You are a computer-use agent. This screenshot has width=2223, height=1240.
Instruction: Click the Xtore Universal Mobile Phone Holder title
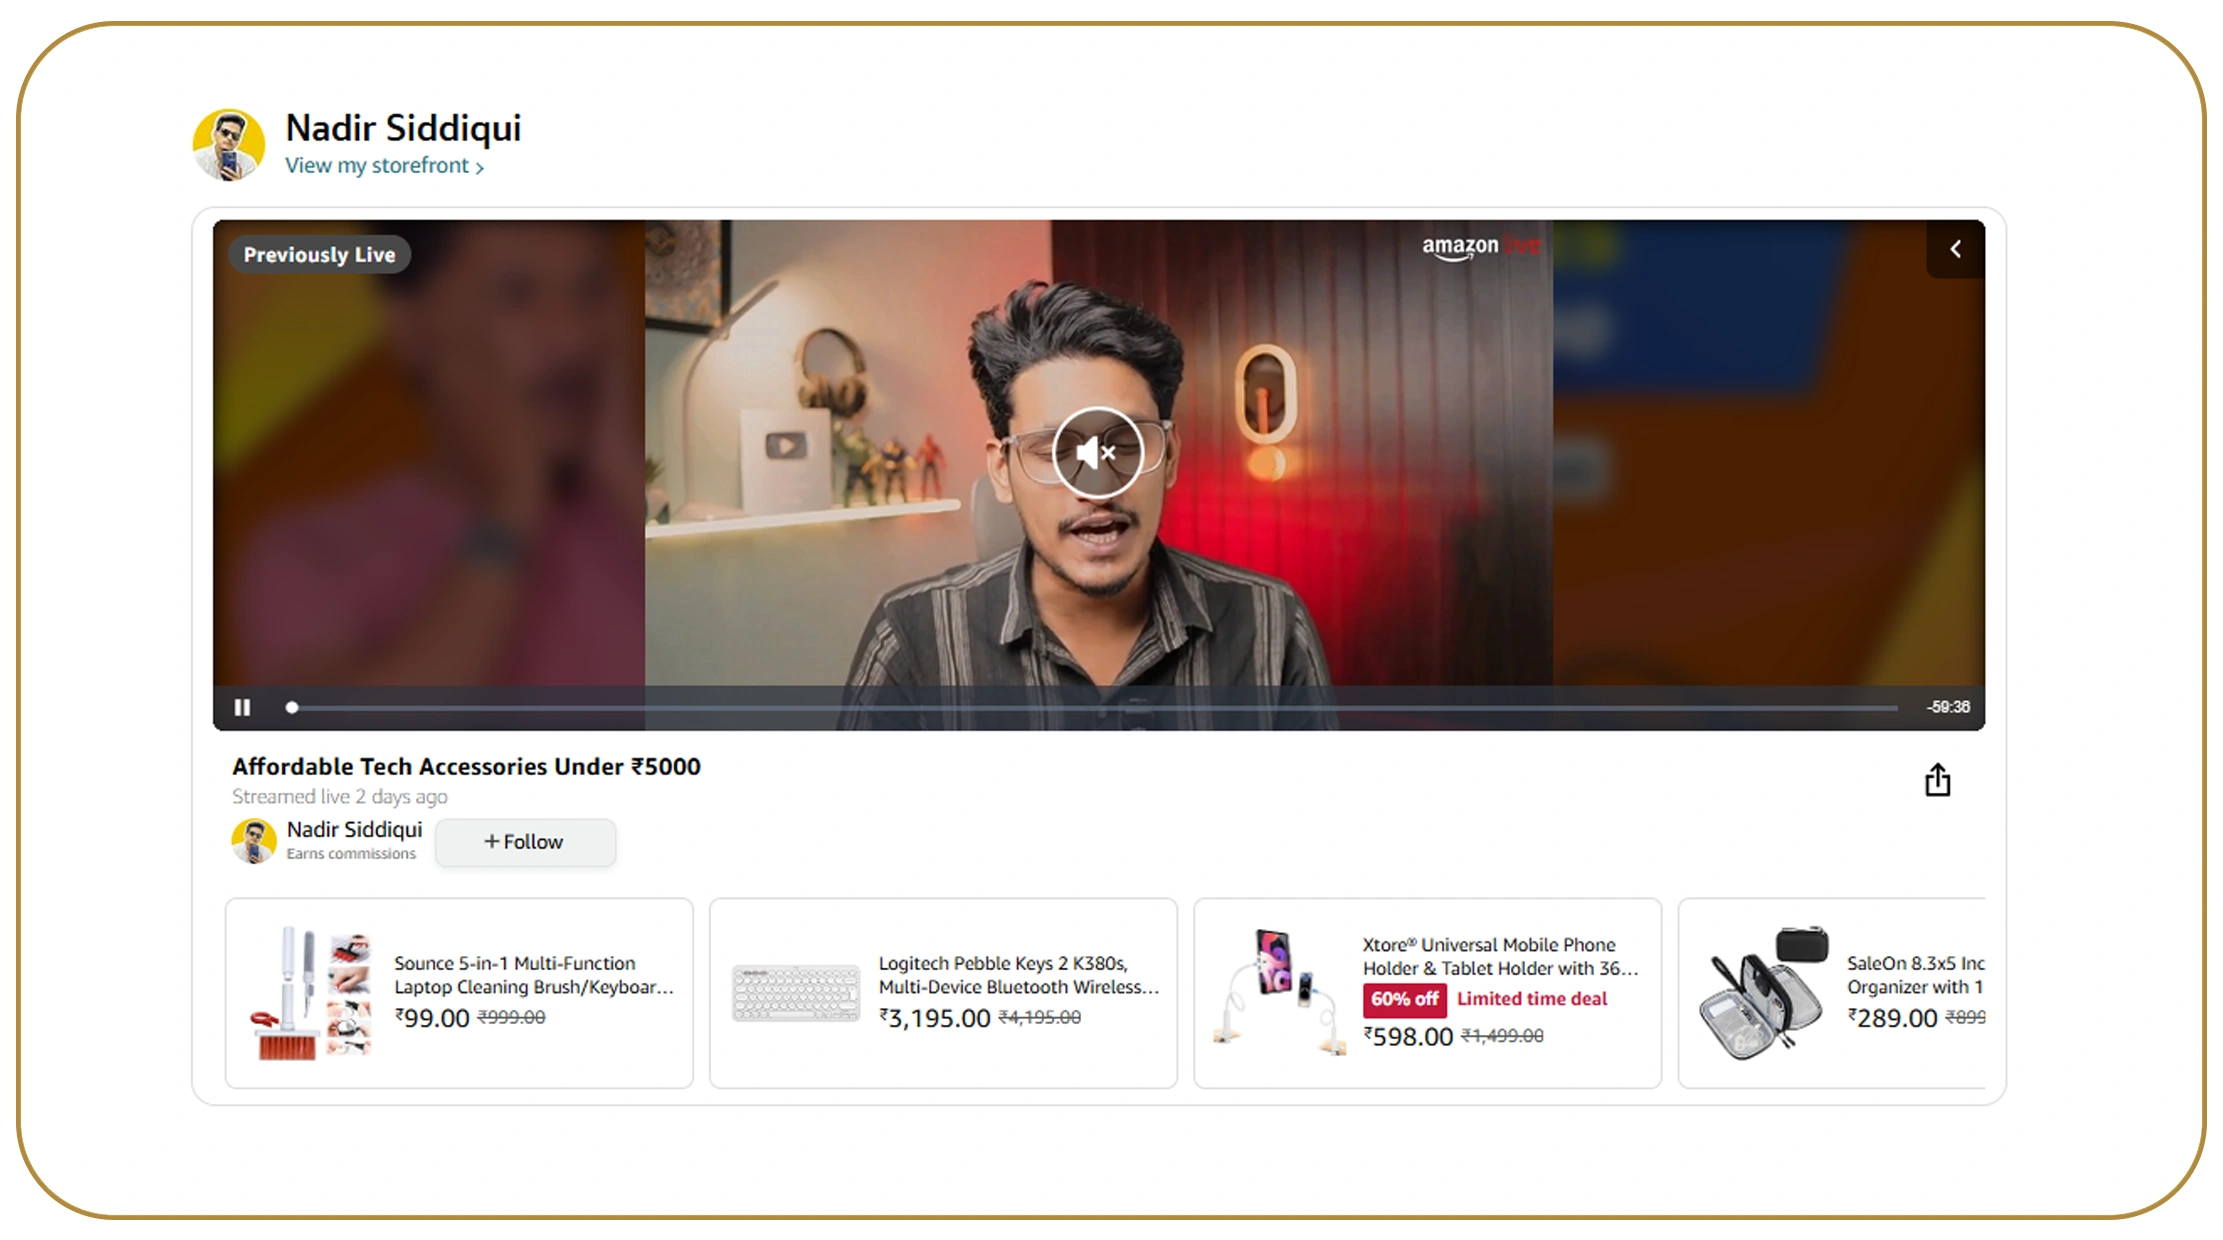(x=1500, y=956)
